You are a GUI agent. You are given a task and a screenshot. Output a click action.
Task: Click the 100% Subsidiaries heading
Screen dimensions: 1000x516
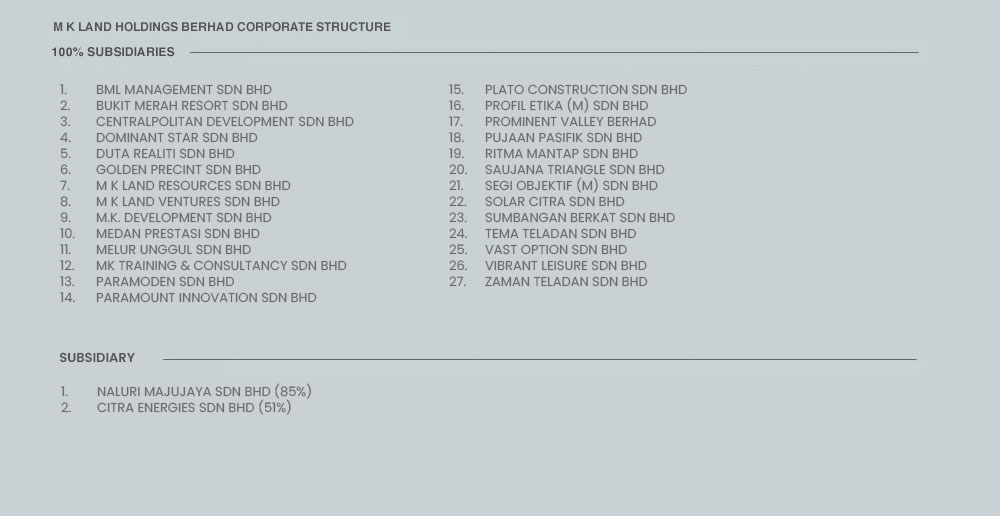pyautogui.click(x=113, y=52)
